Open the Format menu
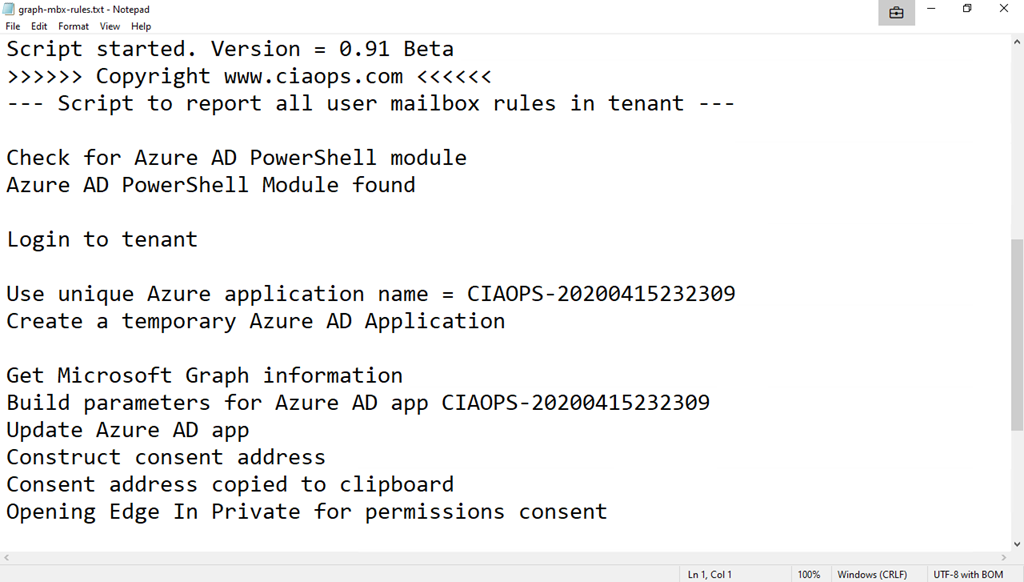This screenshot has height=582, width=1024. coord(73,26)
